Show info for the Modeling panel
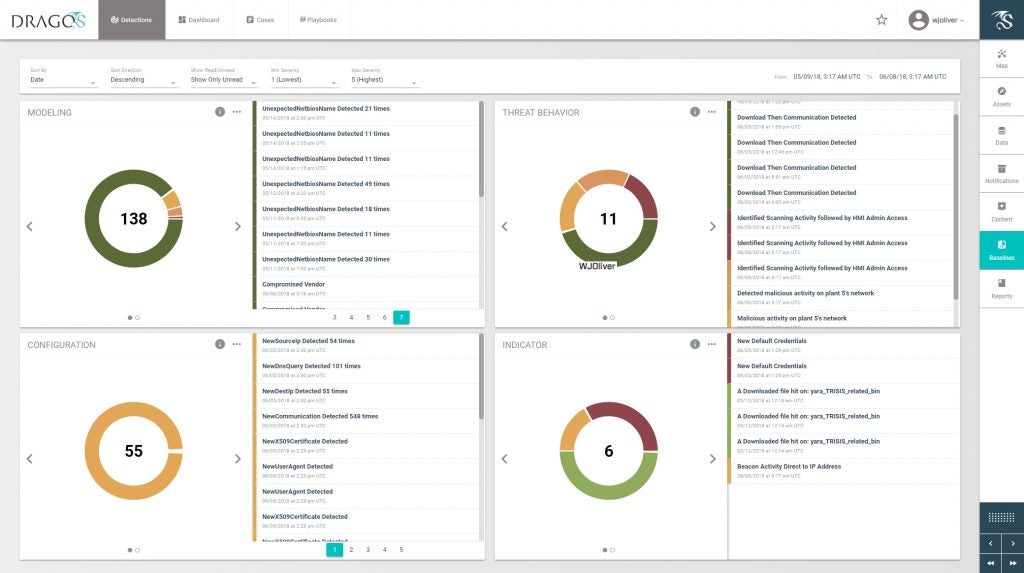The width and height of the screenshot is (1024, 573). [x=220, y=112]
